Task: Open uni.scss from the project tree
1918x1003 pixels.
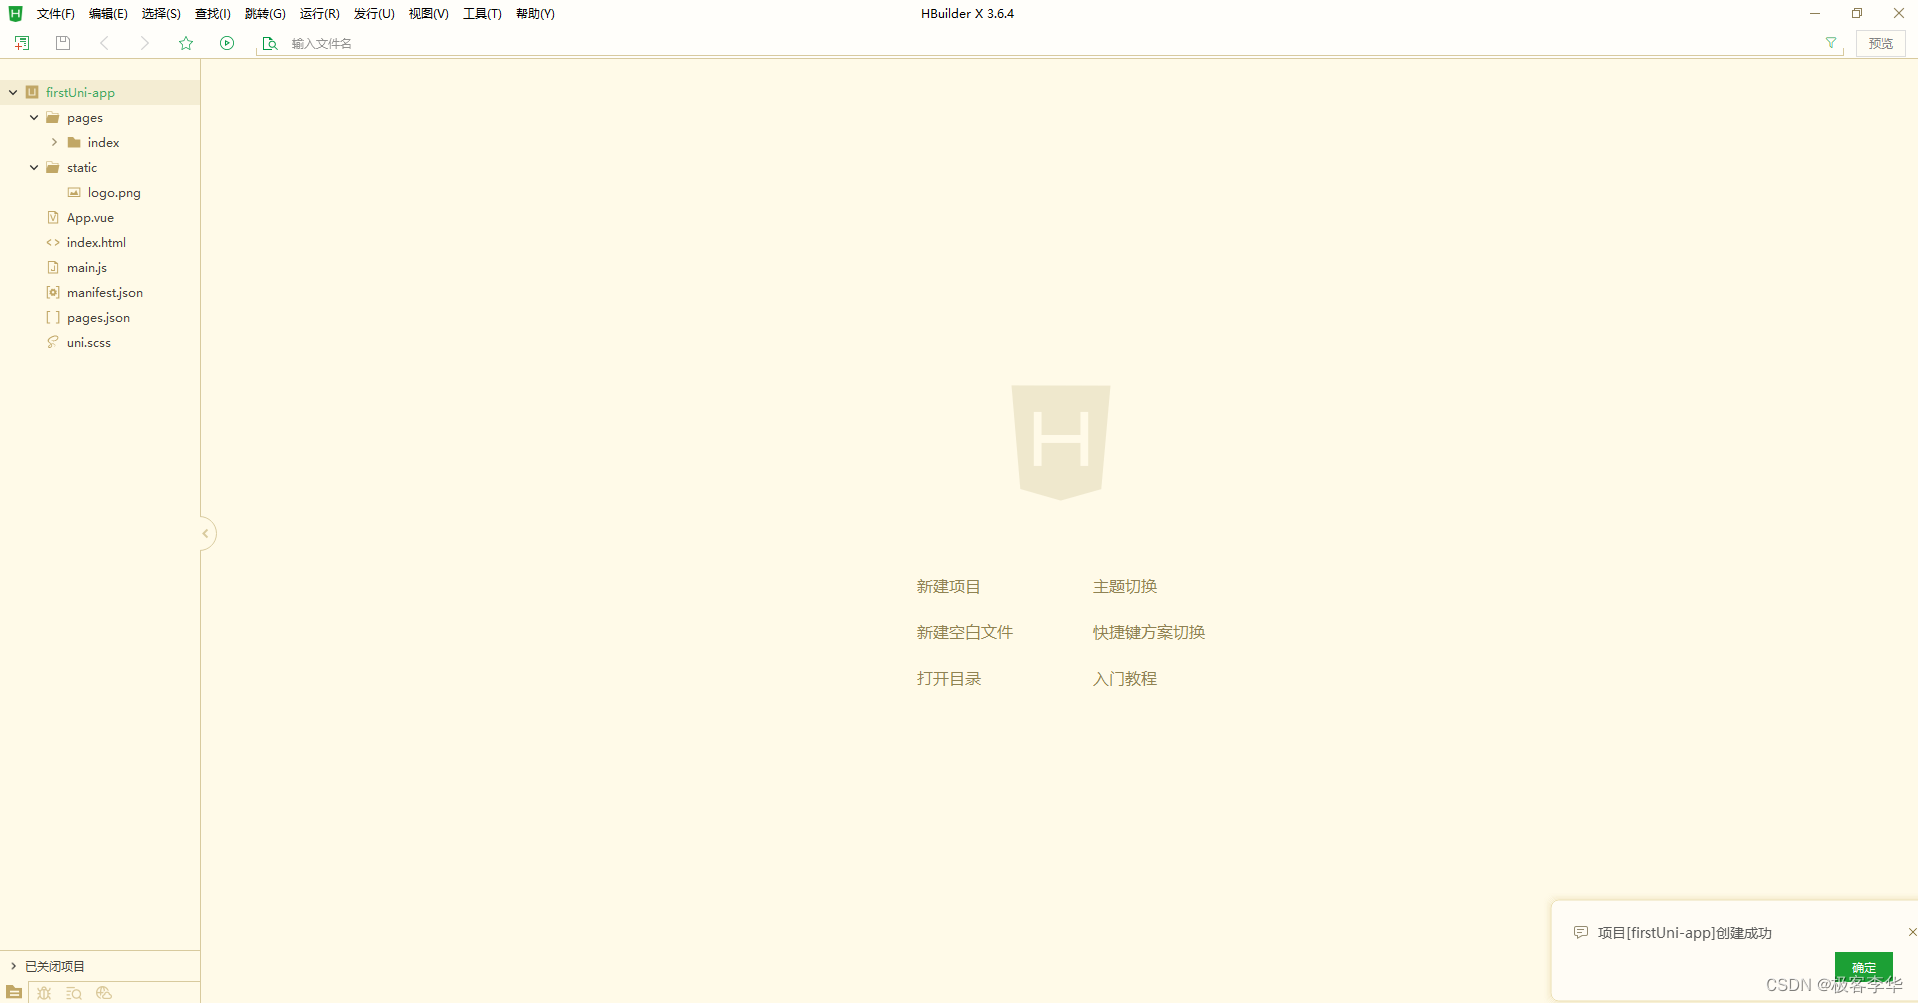Action: 89,342
